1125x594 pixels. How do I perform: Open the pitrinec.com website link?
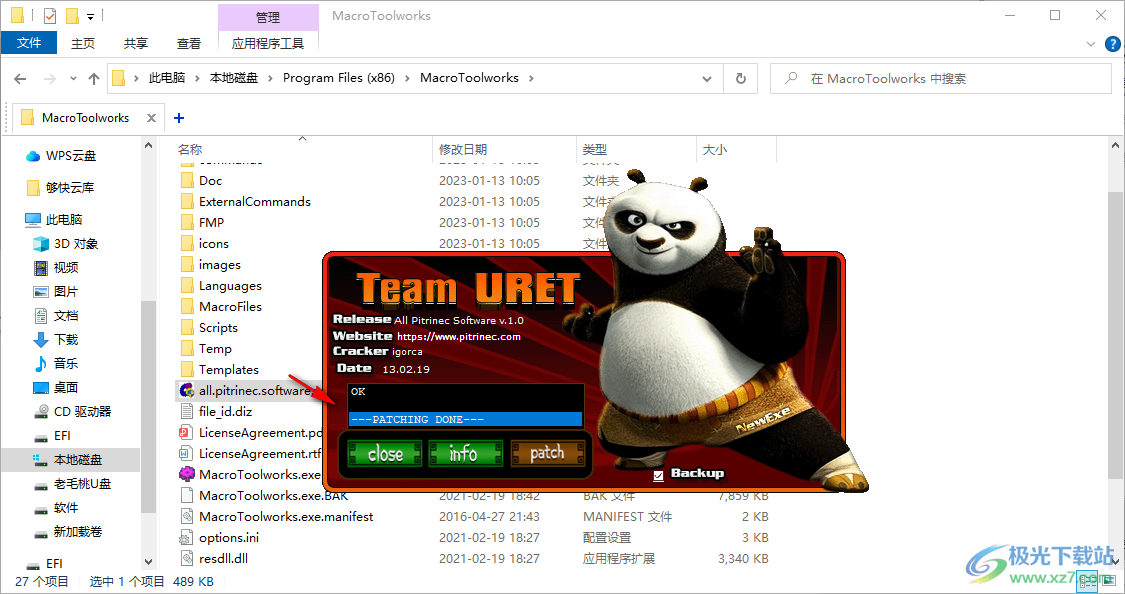(458, 336)
